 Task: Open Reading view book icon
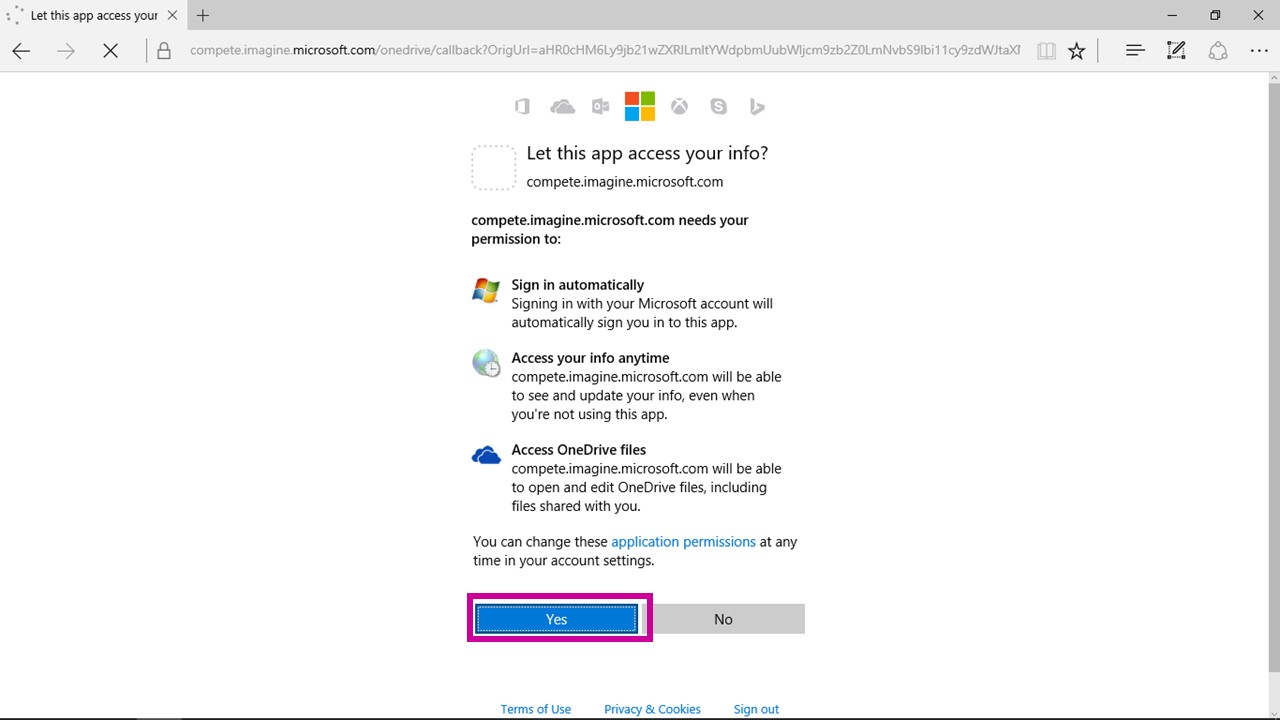click(x=1046, y=51)
